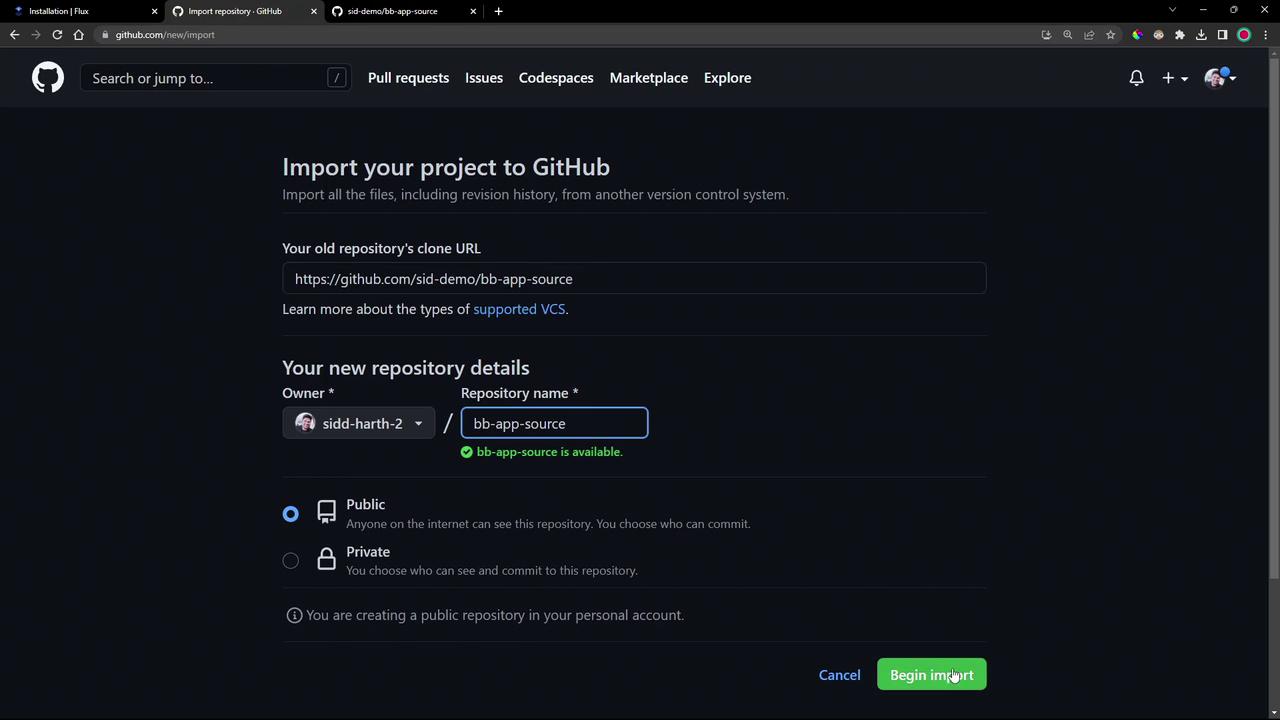The image size is (1280, 720).
Task: Click the rainbow color extension icon
Action: tap(1137, 35)
